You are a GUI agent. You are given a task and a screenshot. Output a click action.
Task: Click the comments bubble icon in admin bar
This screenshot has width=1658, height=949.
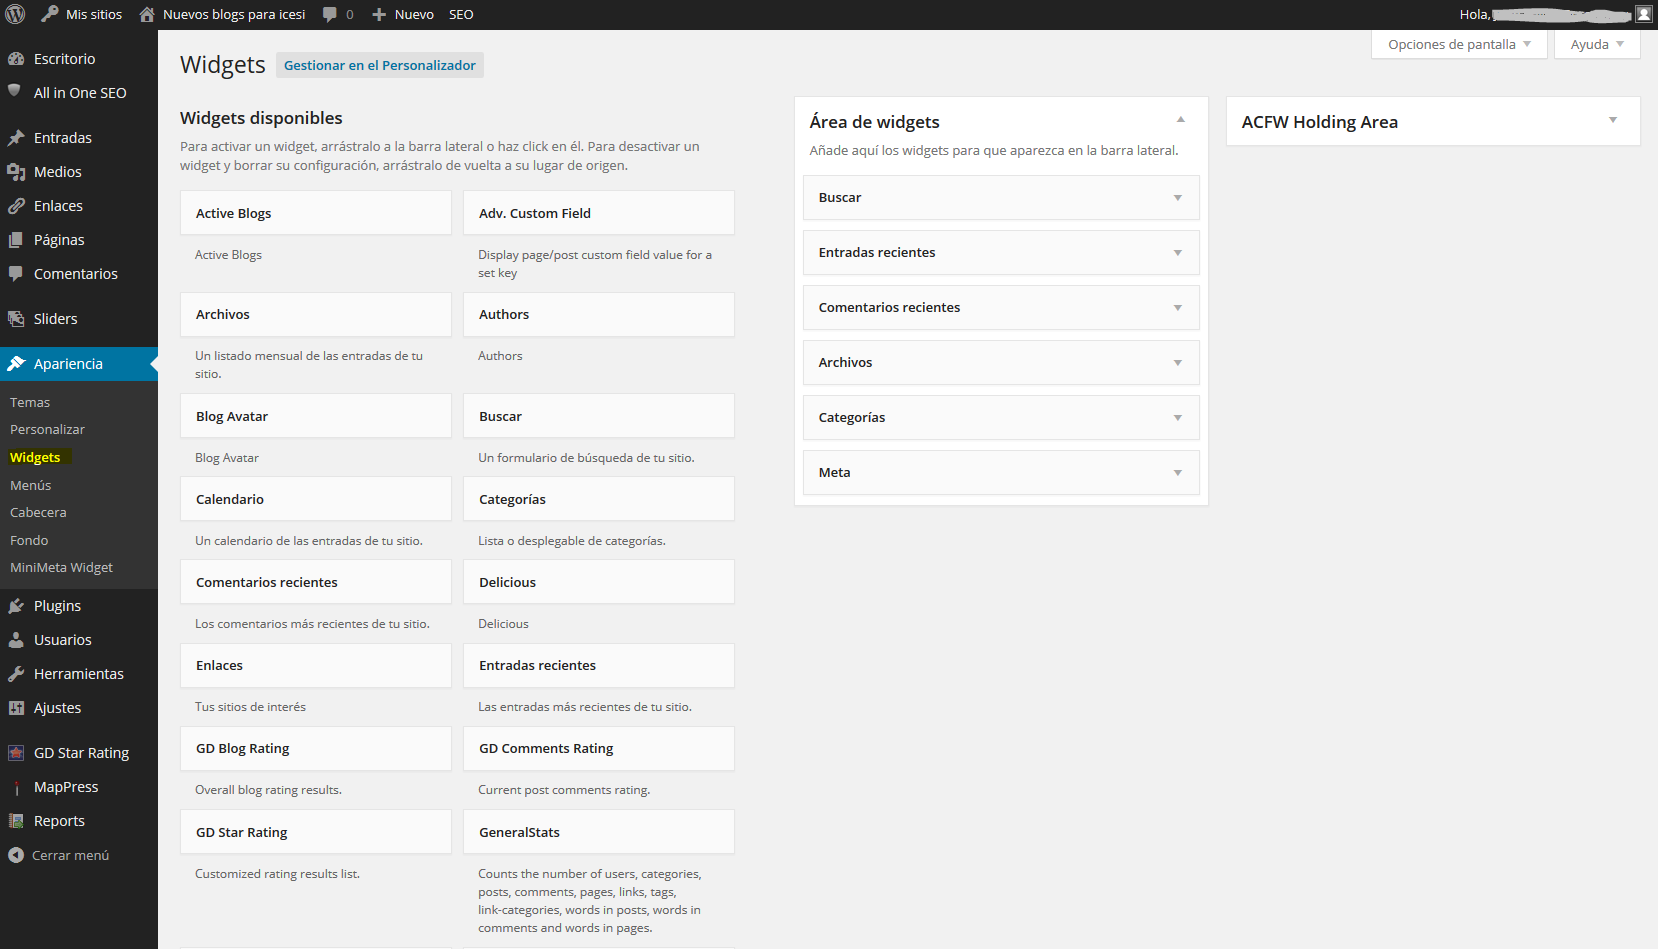tap(330, 15)
